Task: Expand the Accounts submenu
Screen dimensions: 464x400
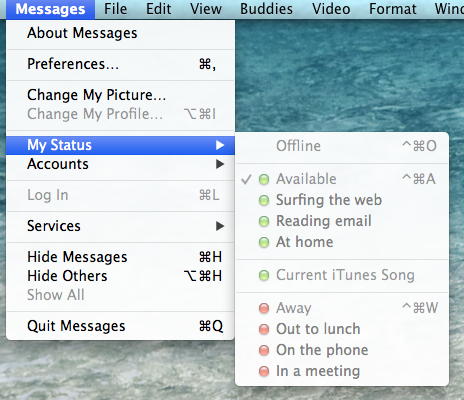Action: tap(120, 164)
